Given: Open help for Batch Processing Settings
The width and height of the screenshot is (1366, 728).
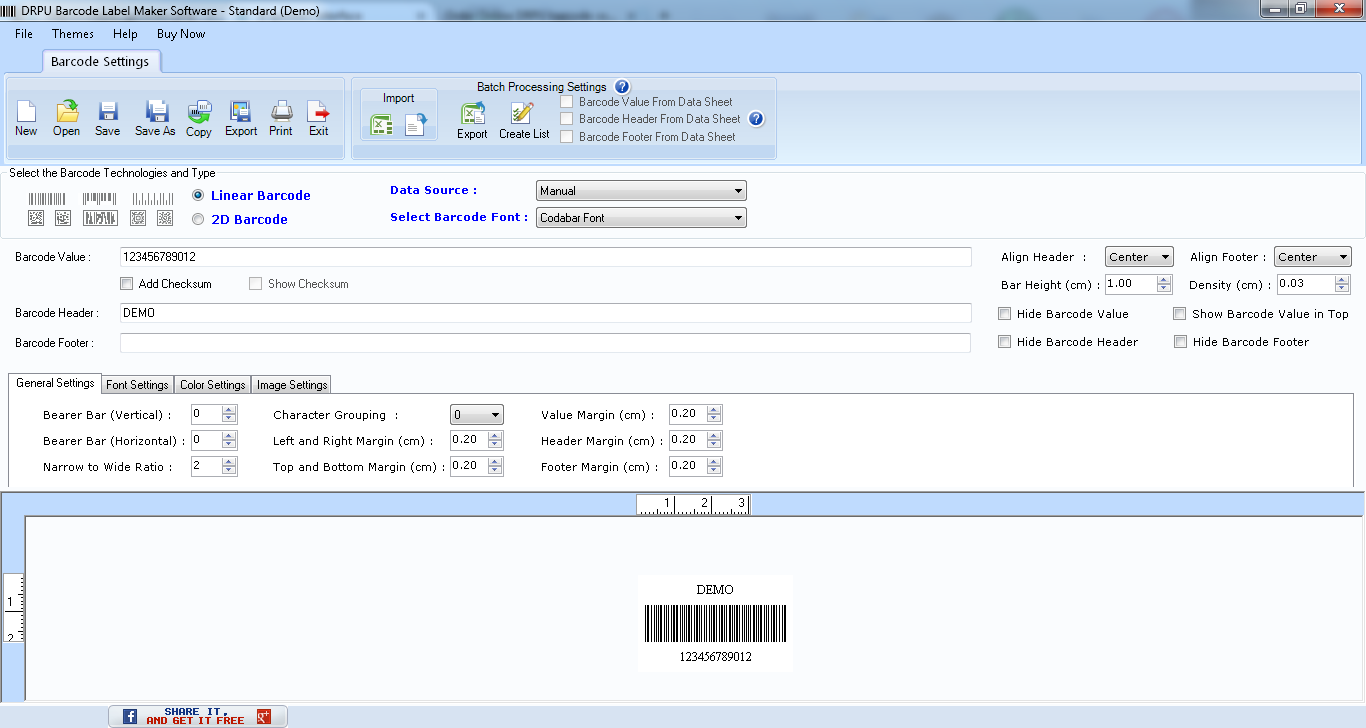Looking at the screenshot, I should pos(622,87).
